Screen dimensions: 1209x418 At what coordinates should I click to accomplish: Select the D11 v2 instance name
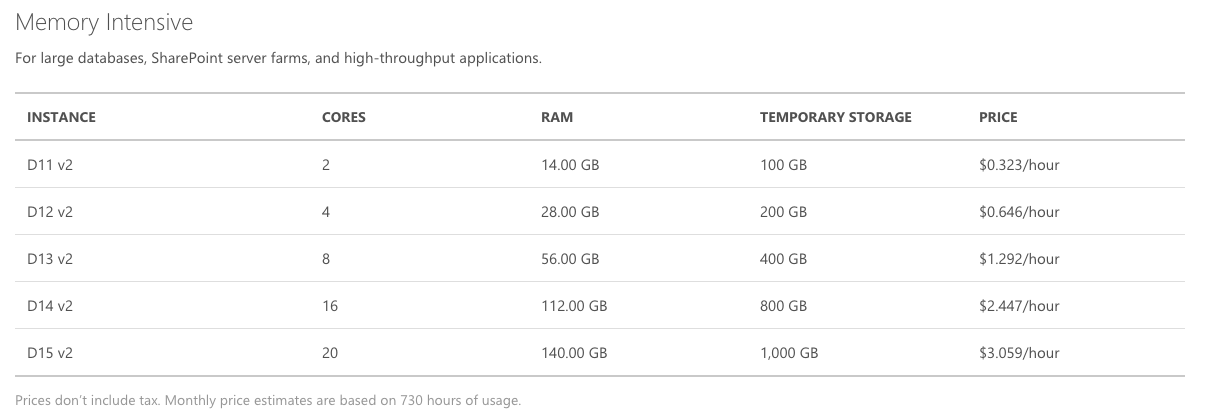50,165
